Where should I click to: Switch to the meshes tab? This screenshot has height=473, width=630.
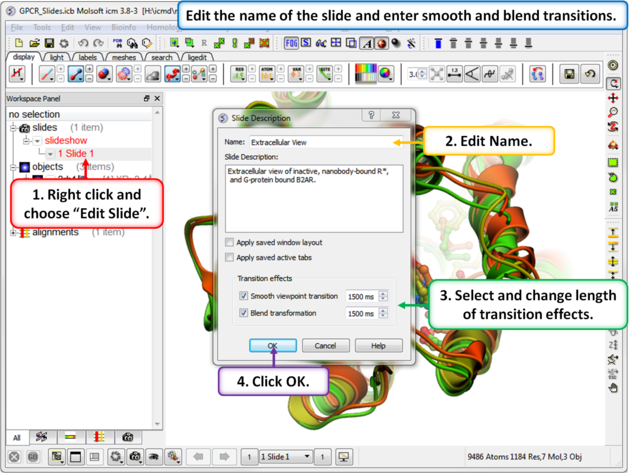[124, 58]
